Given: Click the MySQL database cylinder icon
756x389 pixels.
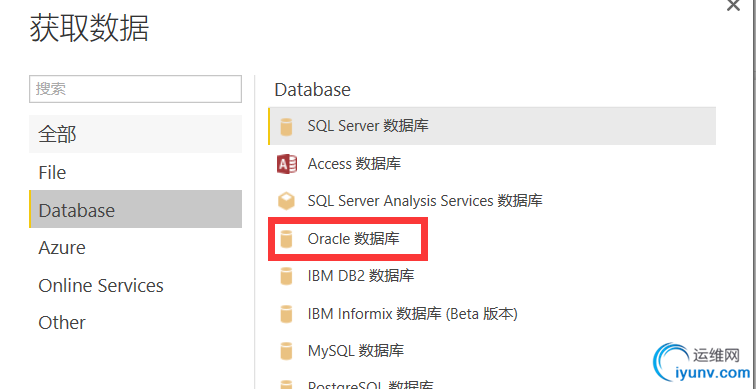Looking at the screenshot, I should [x=286, y=351].
